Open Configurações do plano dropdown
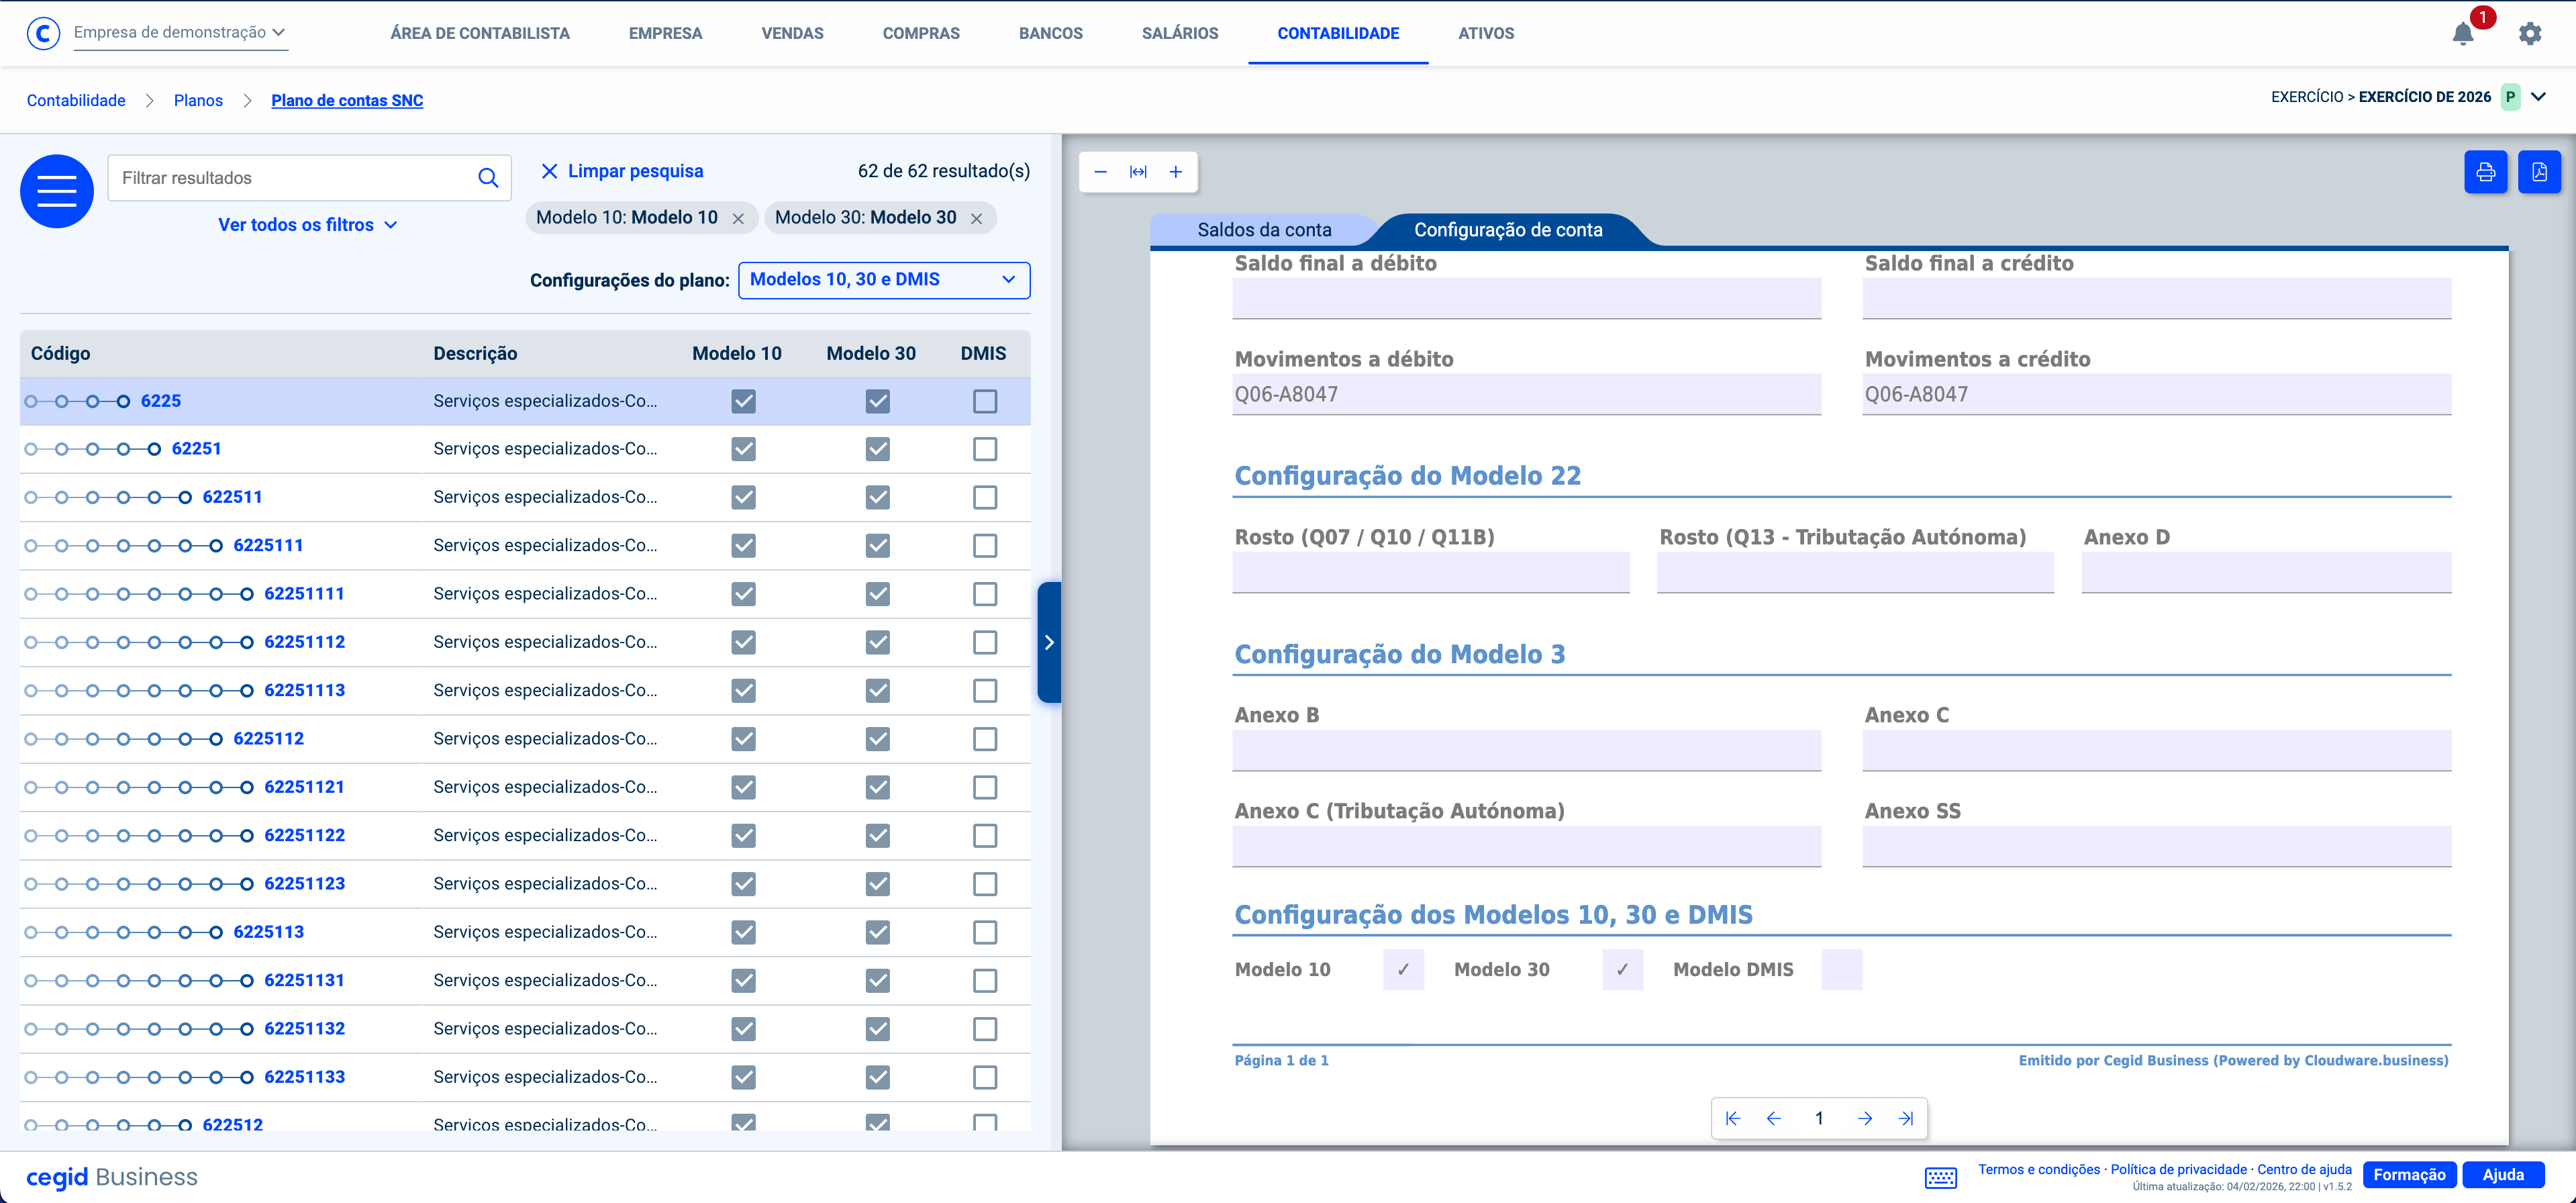The image size is (2576, 1203). (x=883, y=280)
